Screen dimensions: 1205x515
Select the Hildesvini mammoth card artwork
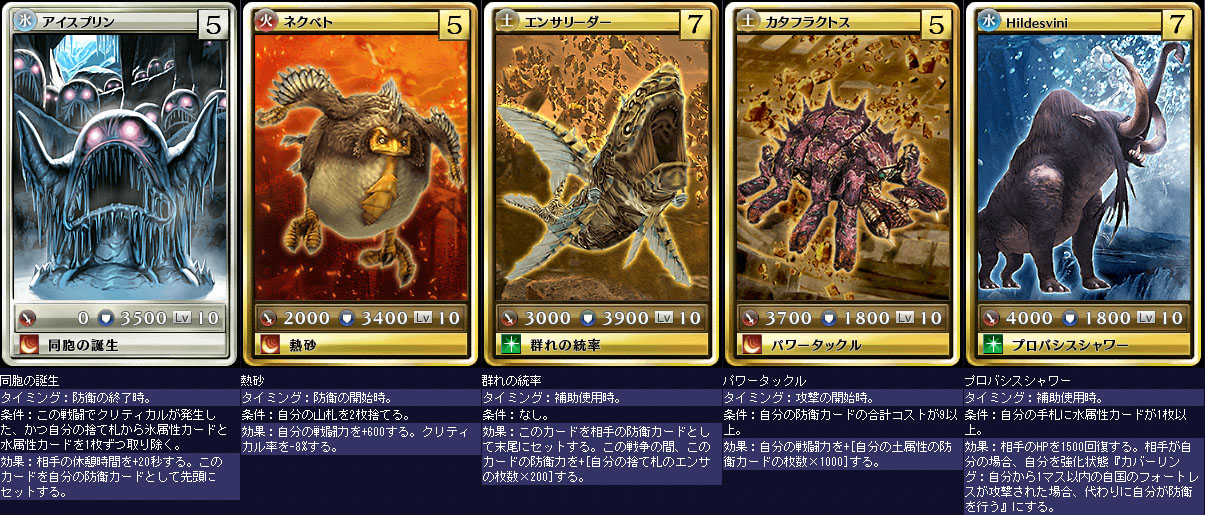pos(1083,168)
